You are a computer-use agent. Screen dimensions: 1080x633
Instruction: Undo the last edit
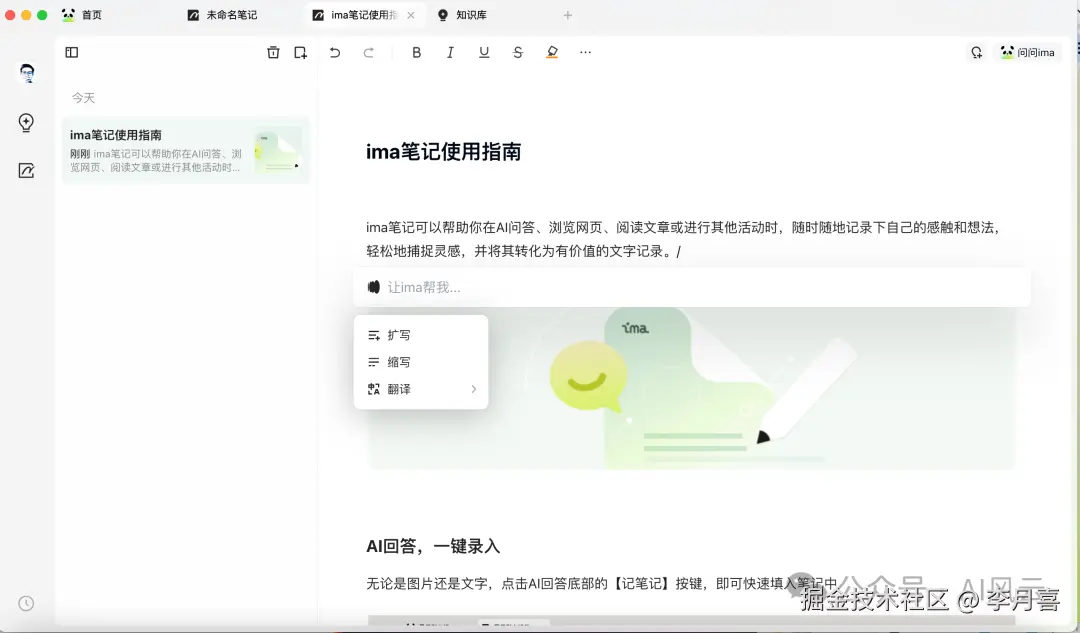coord(335,52)
